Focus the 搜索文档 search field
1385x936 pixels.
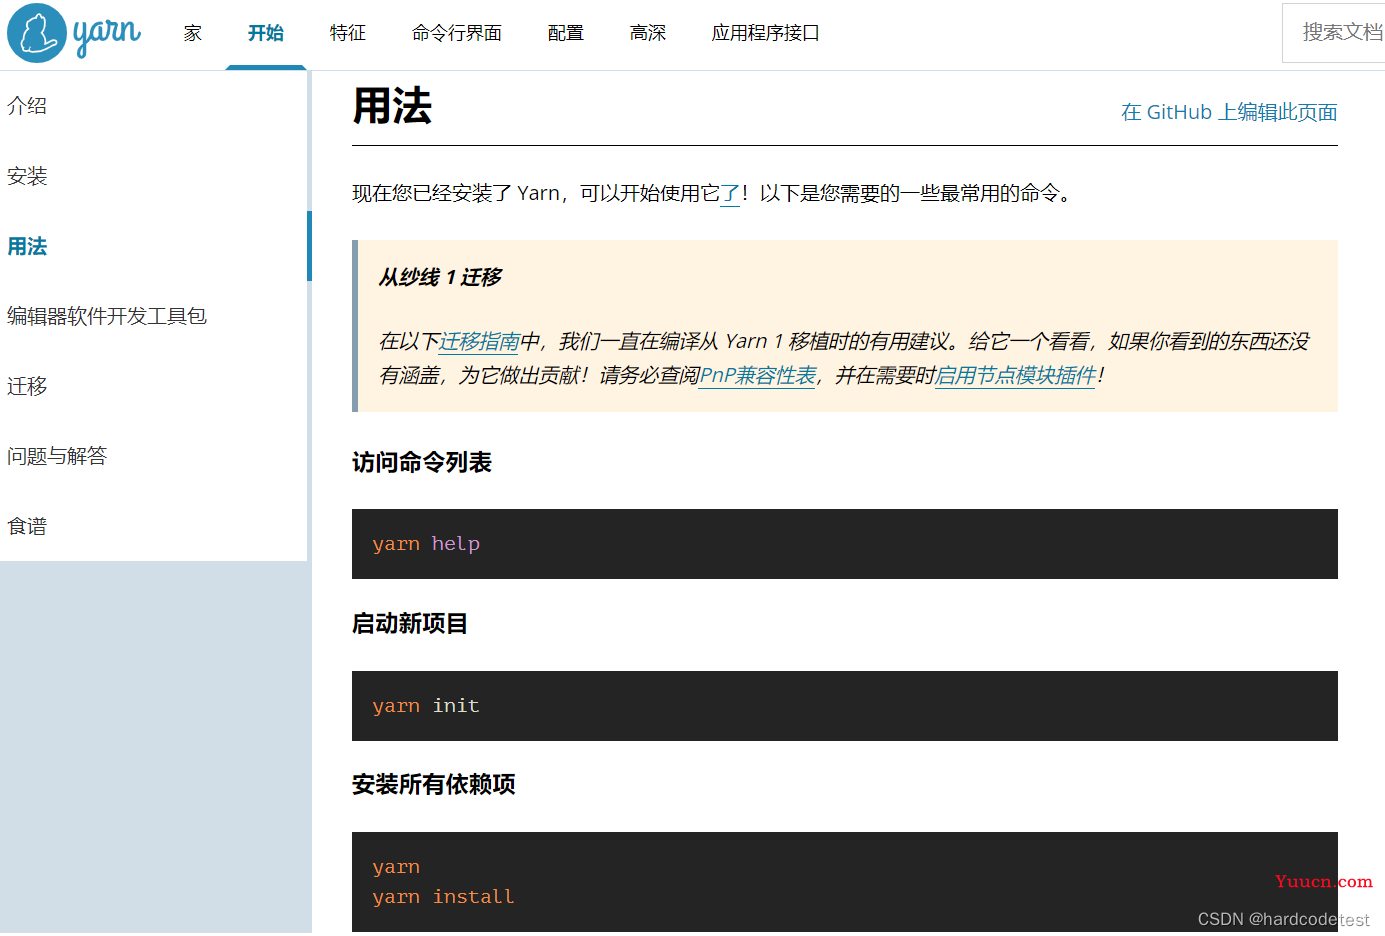[1334, 33]
